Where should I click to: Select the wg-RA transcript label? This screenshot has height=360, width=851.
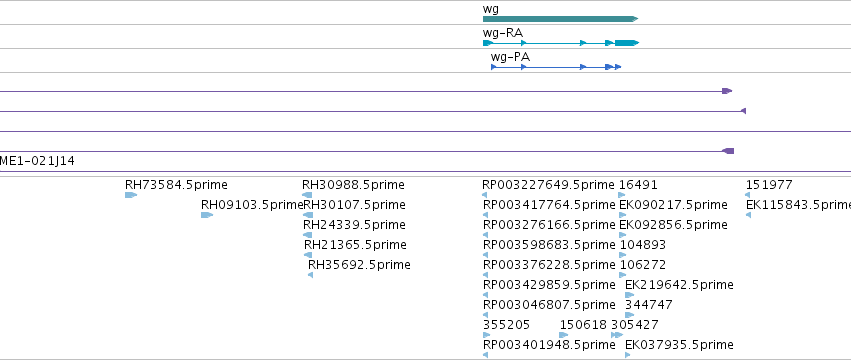[x=503, y=33]
